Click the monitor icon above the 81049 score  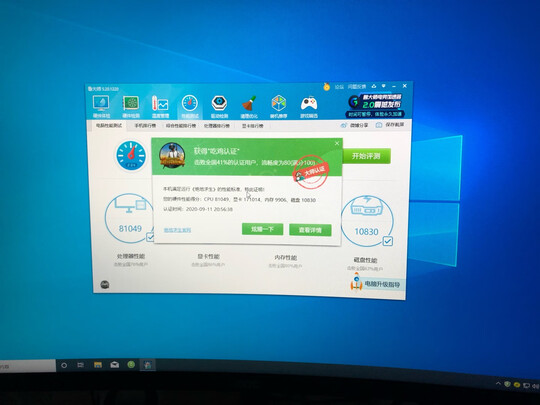click(x=131, y=204)
